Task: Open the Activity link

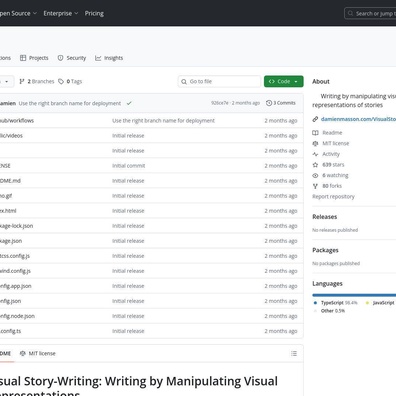Action: pos(331,154)
